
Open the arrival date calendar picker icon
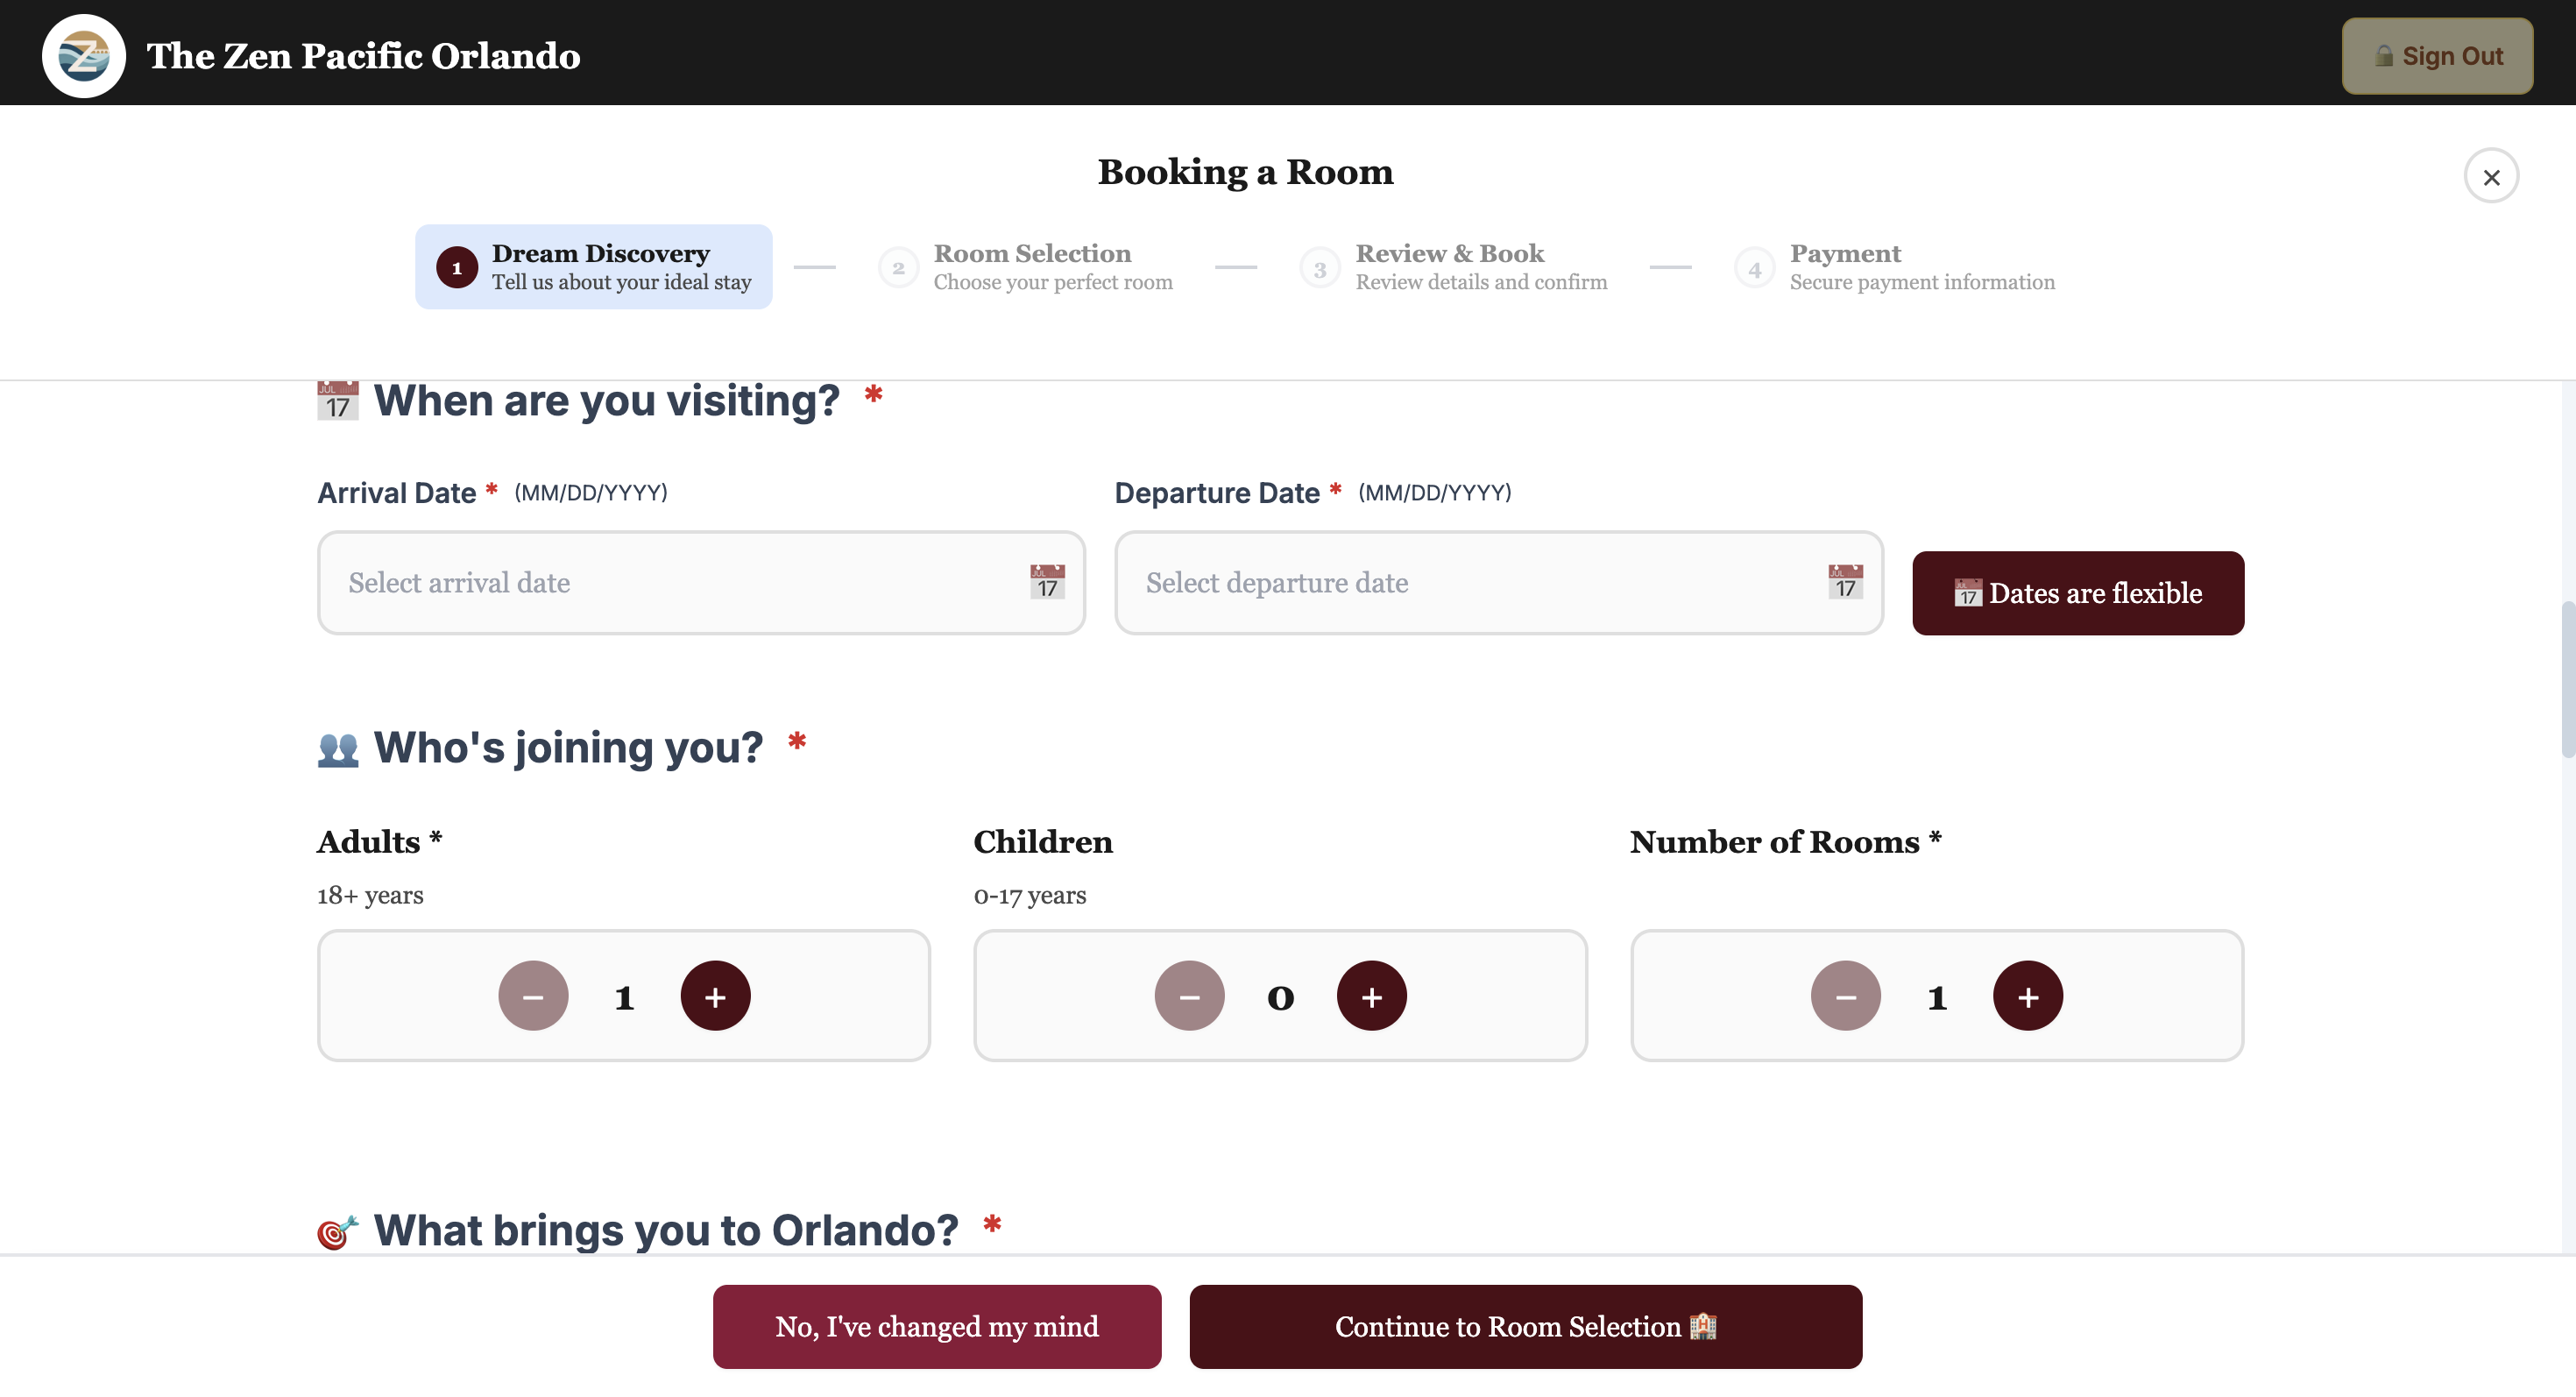(x=1046, y=583)
